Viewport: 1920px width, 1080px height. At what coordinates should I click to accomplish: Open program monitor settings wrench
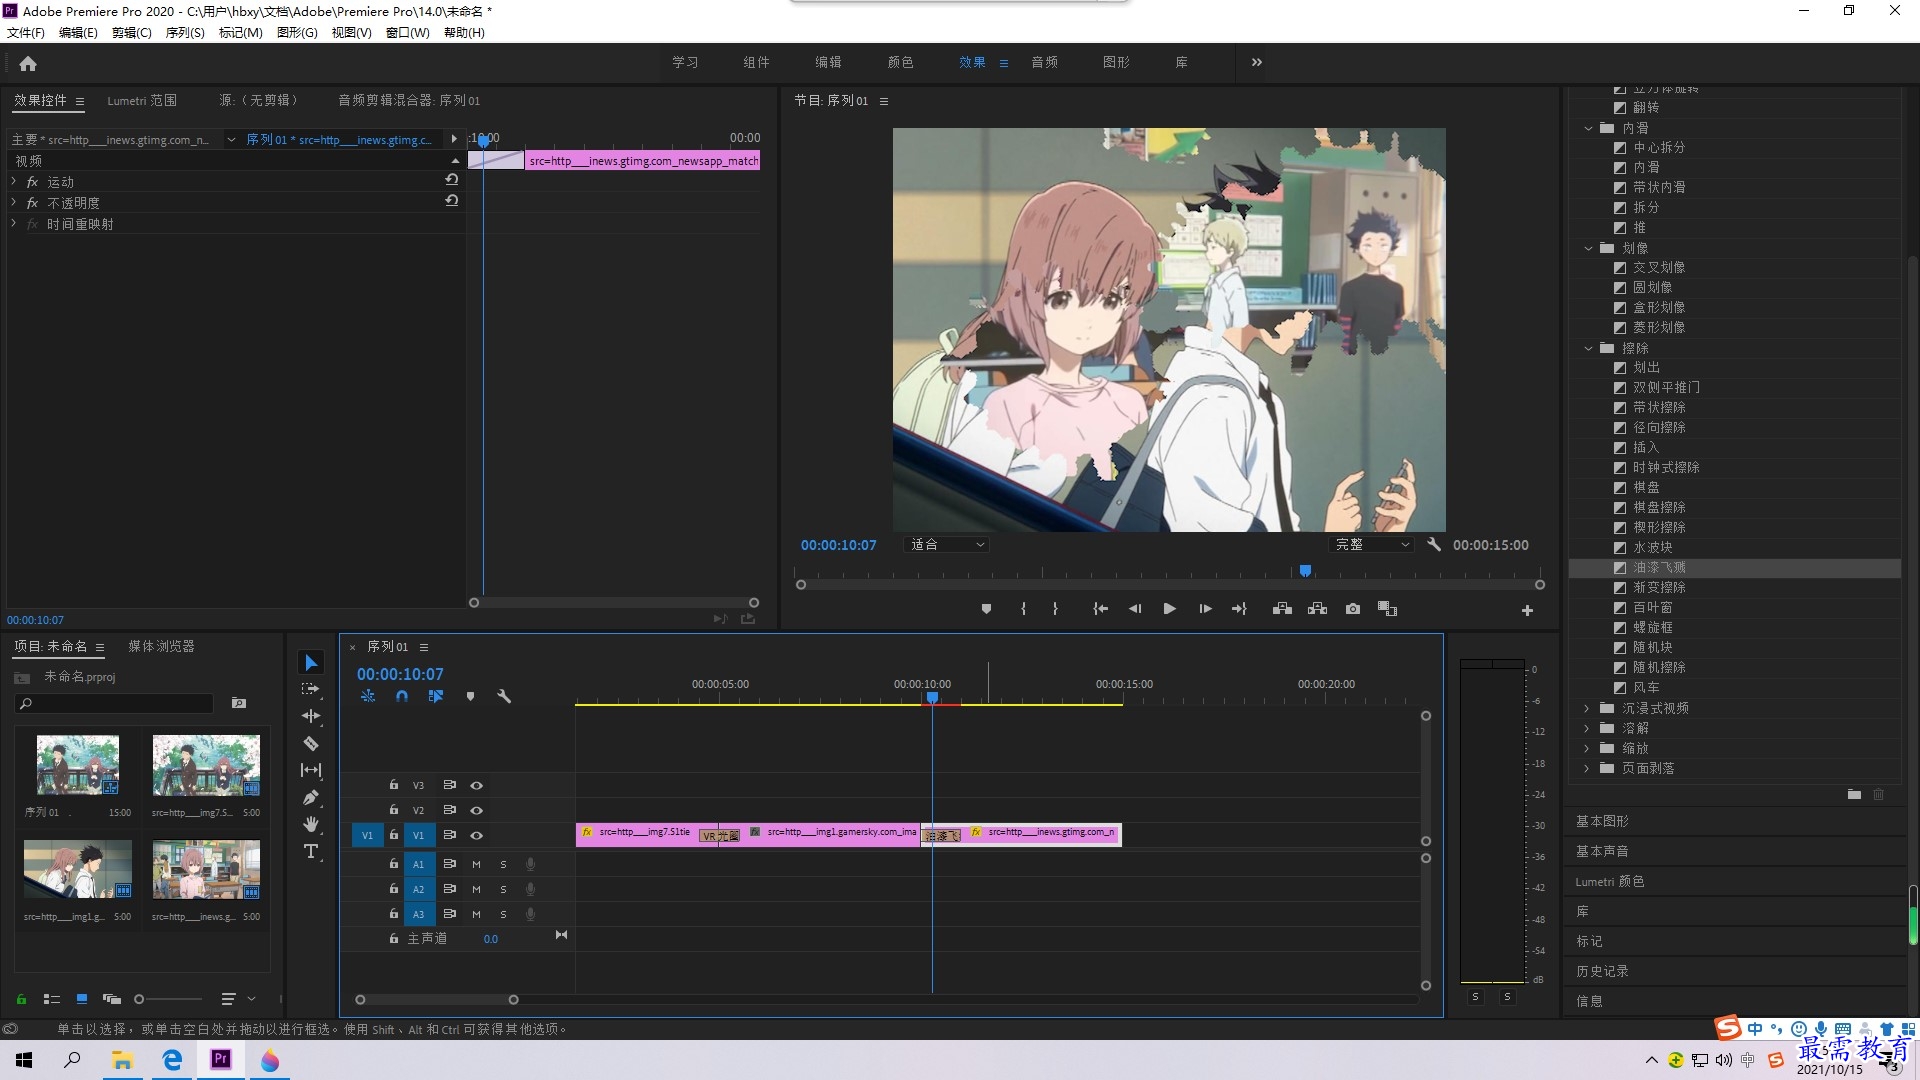click(1434, 545)
